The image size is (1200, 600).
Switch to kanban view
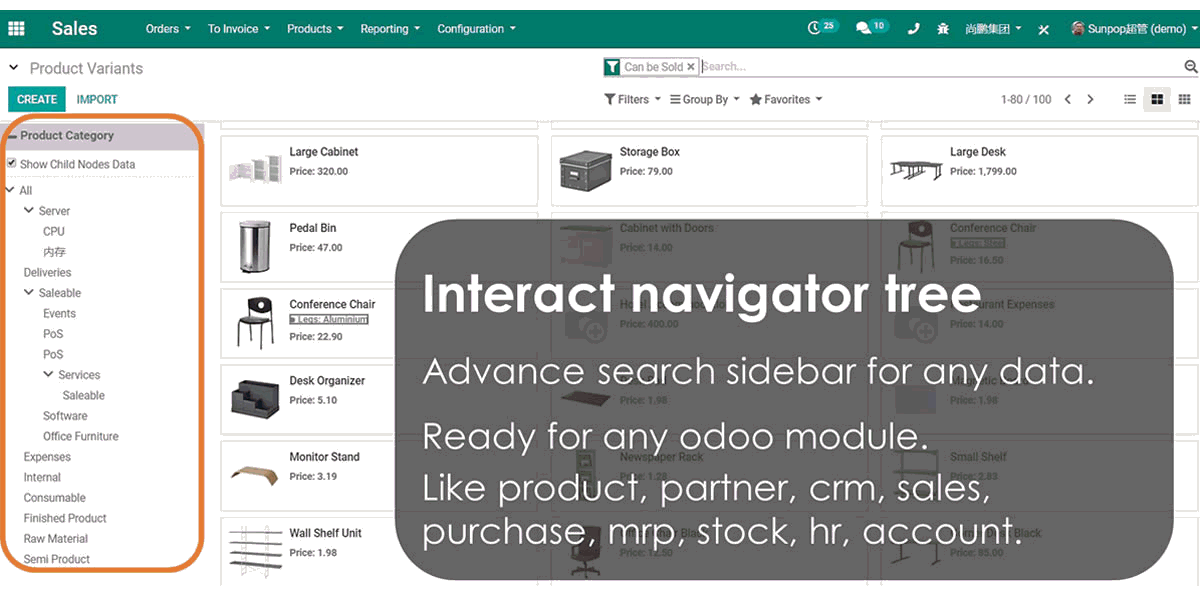click(x=1157, y=99)
